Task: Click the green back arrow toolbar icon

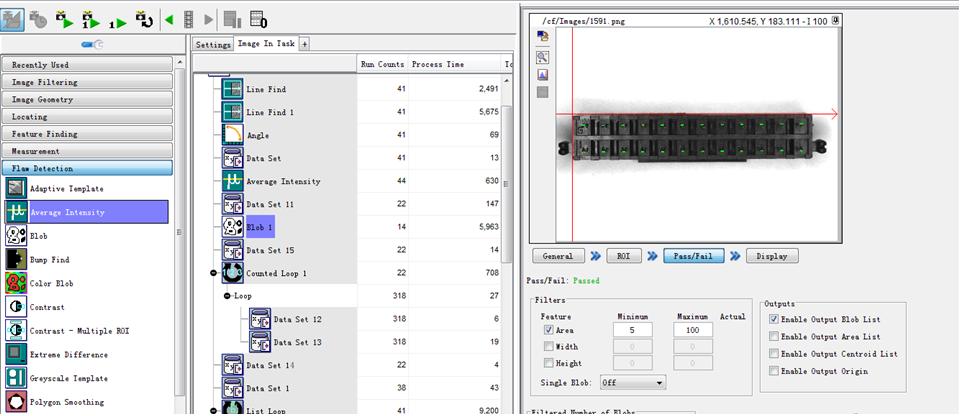Action: (x=169, y=20)
